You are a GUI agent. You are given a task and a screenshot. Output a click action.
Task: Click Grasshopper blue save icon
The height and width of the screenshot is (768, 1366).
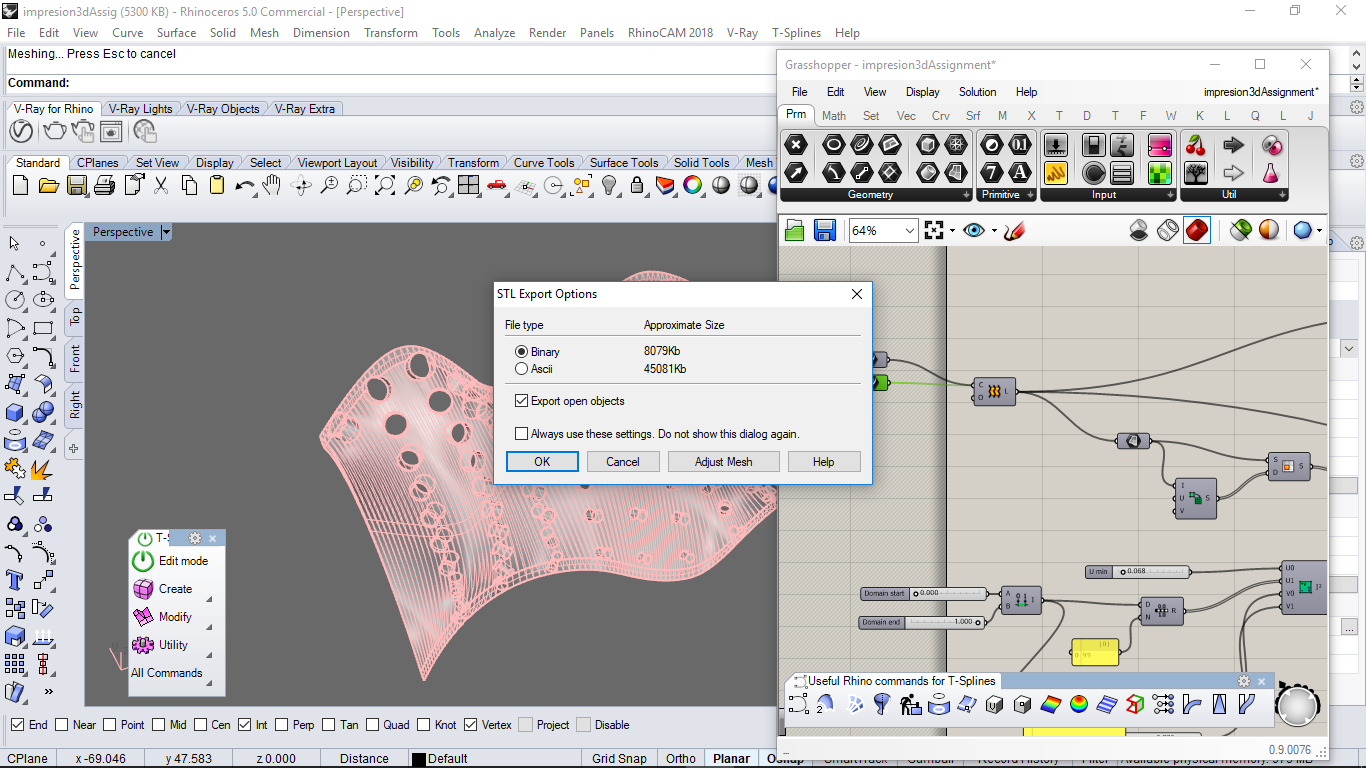(824, 231)
